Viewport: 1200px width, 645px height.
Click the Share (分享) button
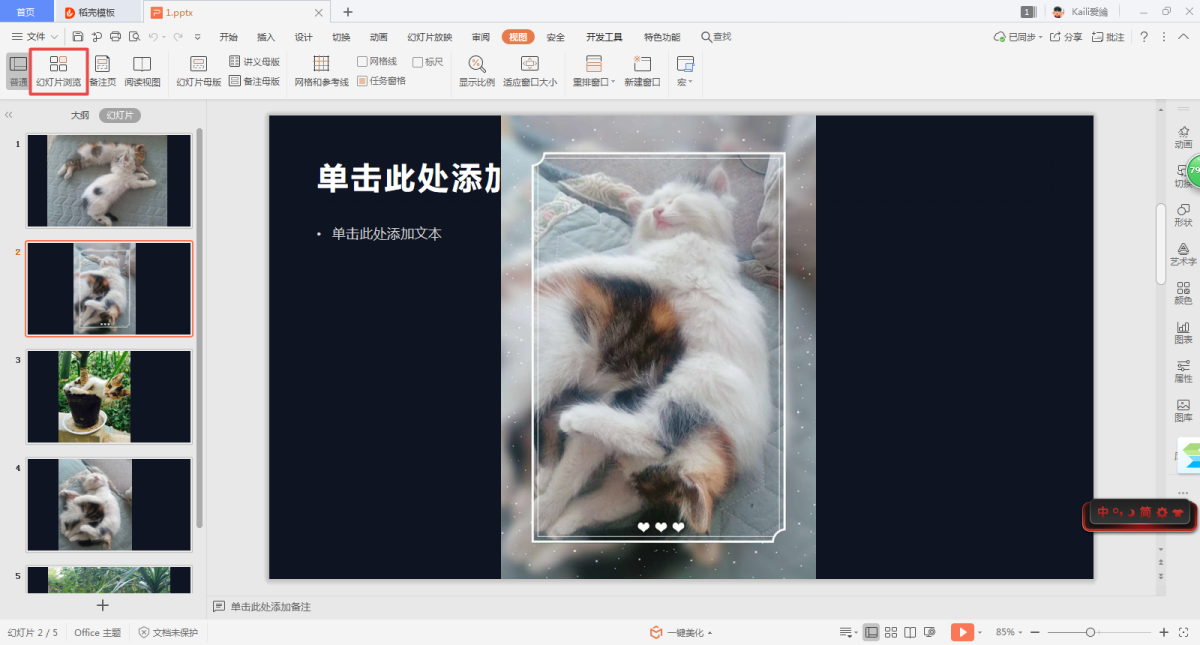(x=1066, y=37)
